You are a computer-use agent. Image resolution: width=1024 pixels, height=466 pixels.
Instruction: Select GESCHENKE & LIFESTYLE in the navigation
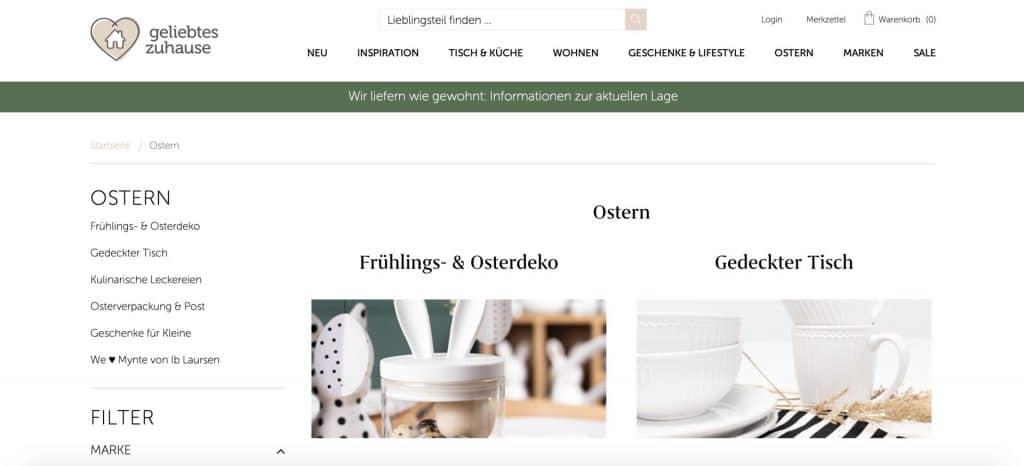pos(686,53)
